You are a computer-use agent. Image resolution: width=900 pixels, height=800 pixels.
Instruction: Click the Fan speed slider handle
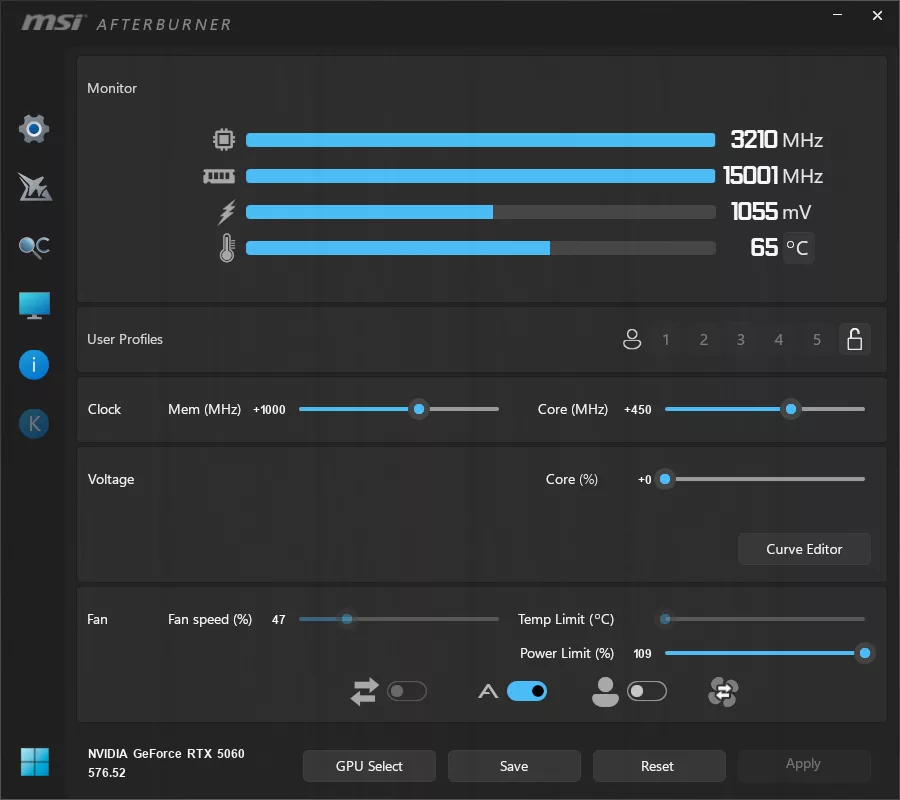347,619
